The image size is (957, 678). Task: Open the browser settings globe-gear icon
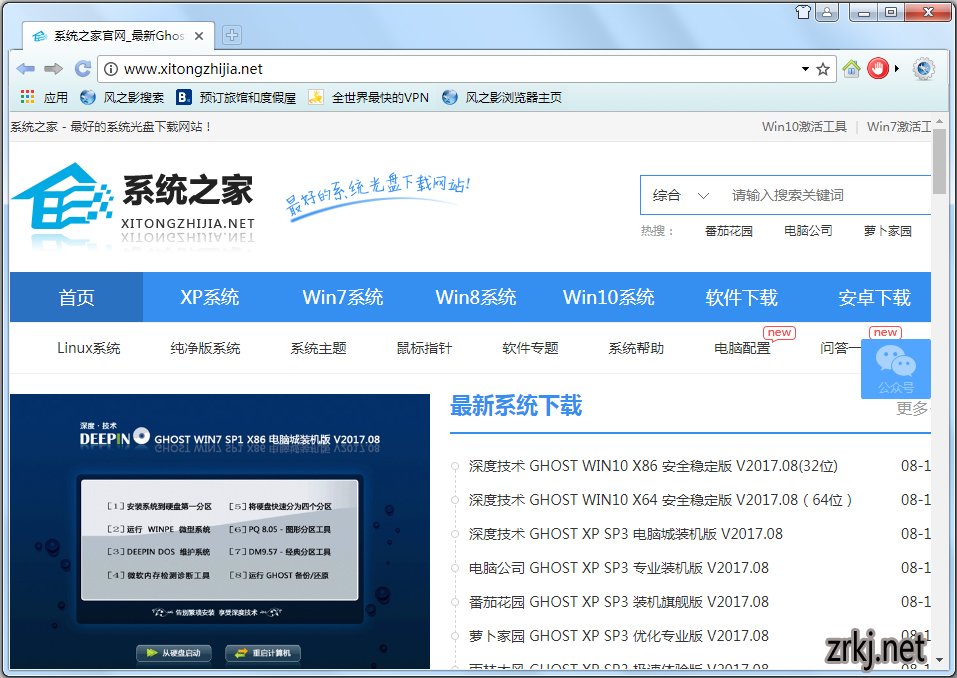coord(923,69)
